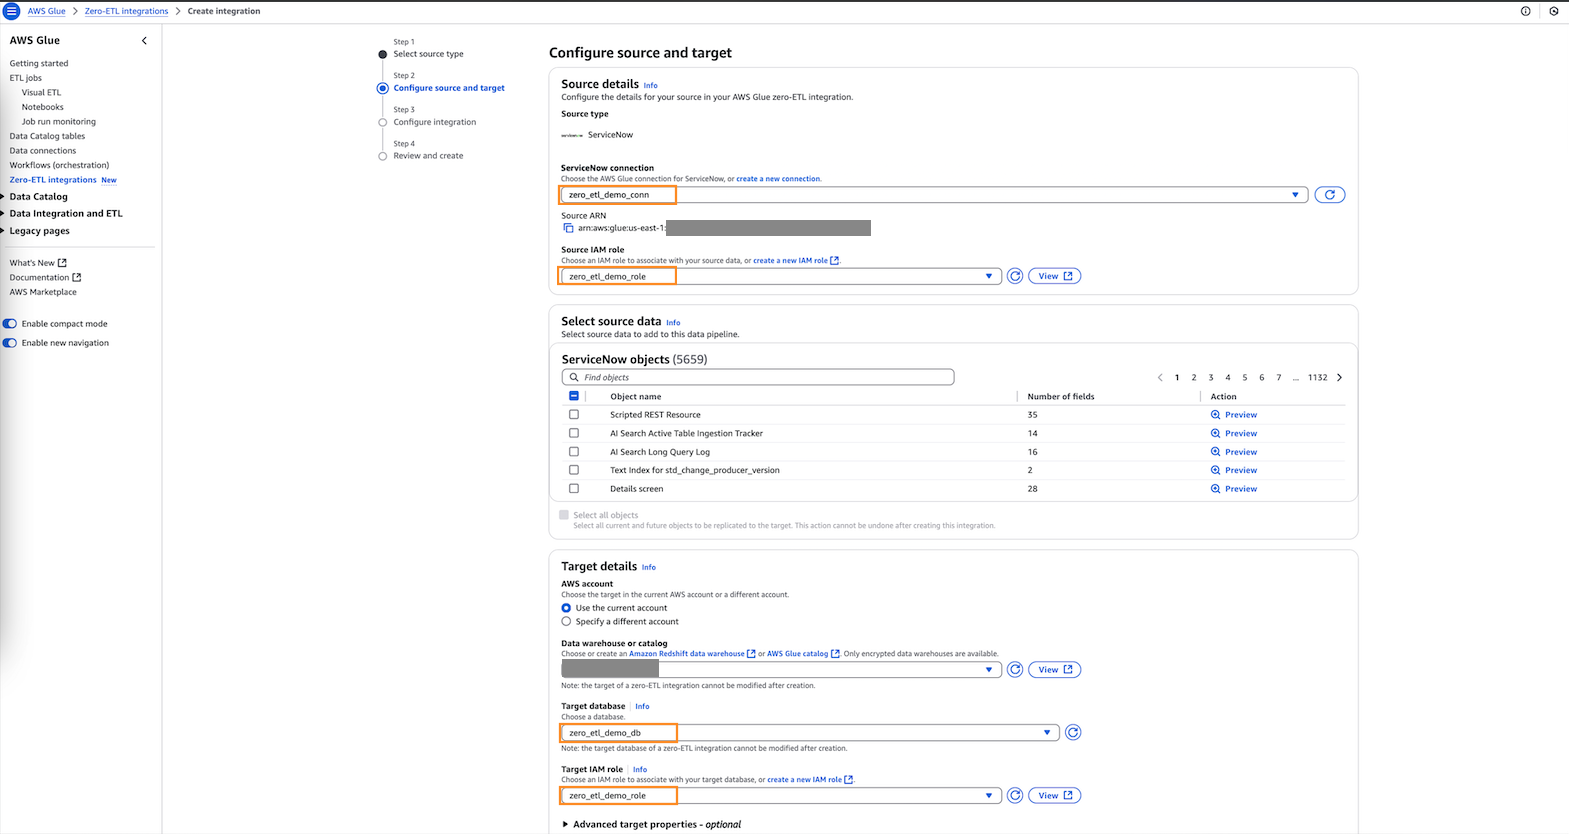Viewport: 1569px width, 834px height.
Task: Preview AI Search Active Table Ingestion Tracker
Action: 1234,434
